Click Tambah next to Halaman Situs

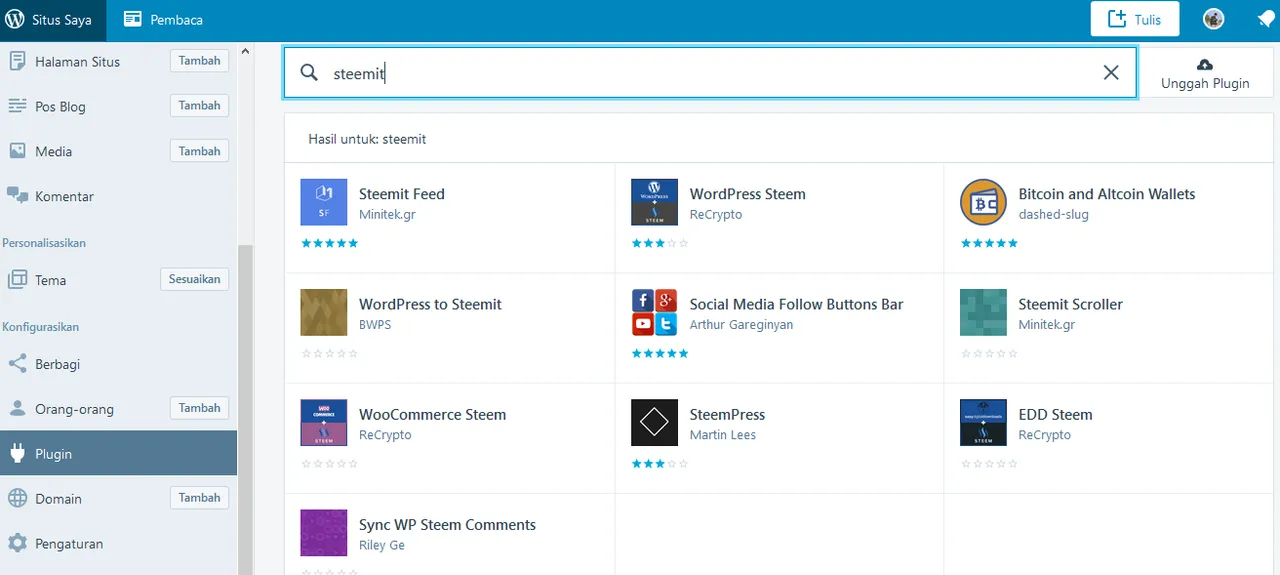click(199, 61)
